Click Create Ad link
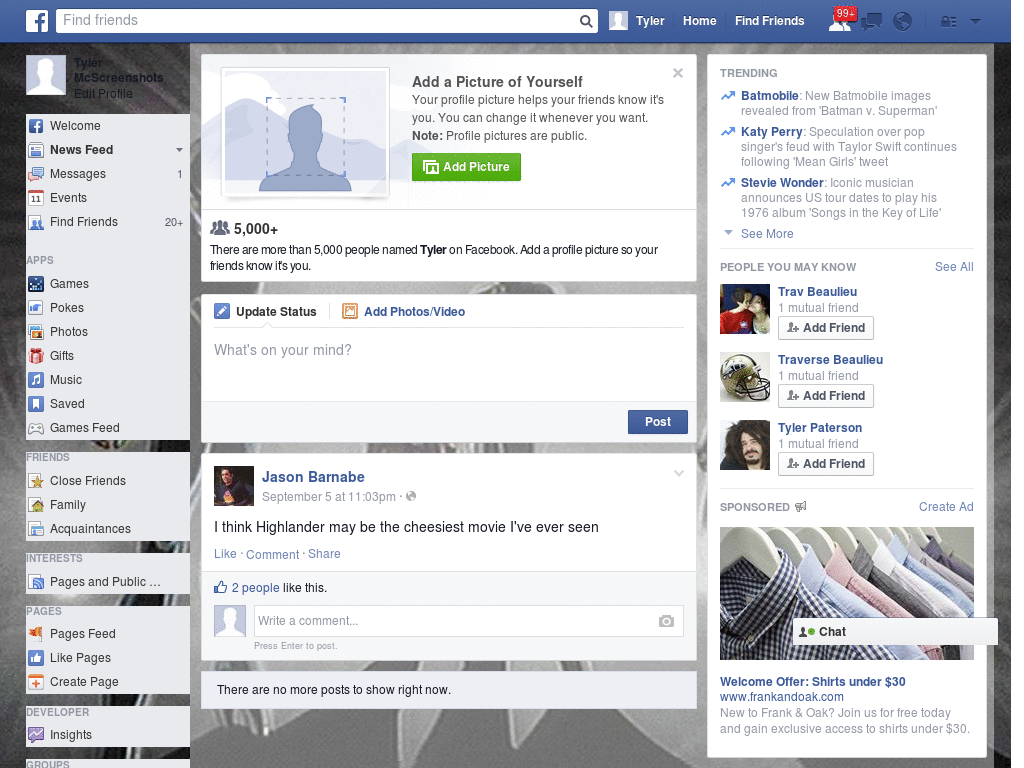 [x=946, y=507]
